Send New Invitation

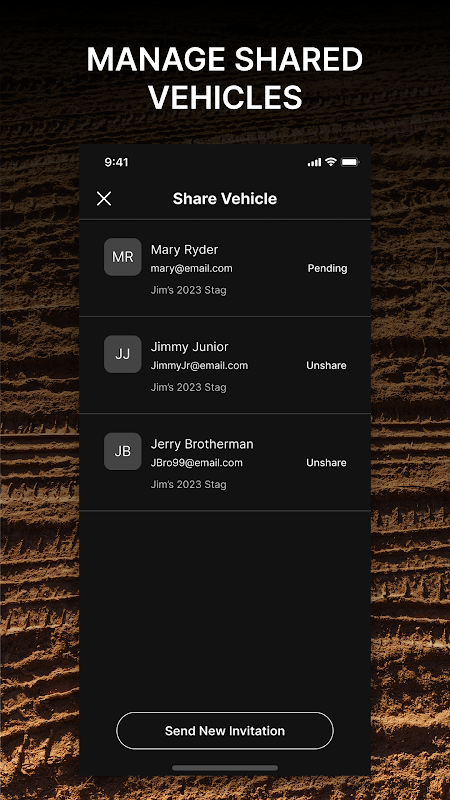click(x=225, y=731)
